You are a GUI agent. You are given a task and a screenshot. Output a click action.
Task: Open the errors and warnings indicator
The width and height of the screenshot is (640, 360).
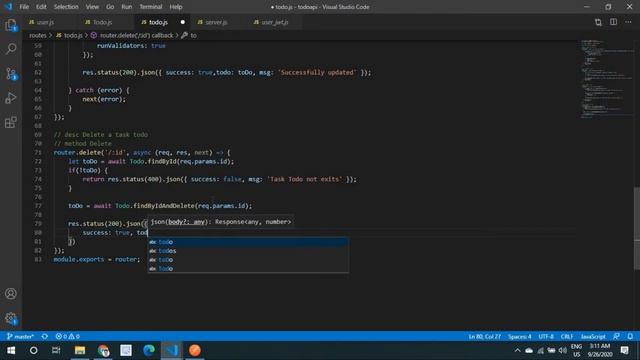pyautogui.click(x=68, y=336)
